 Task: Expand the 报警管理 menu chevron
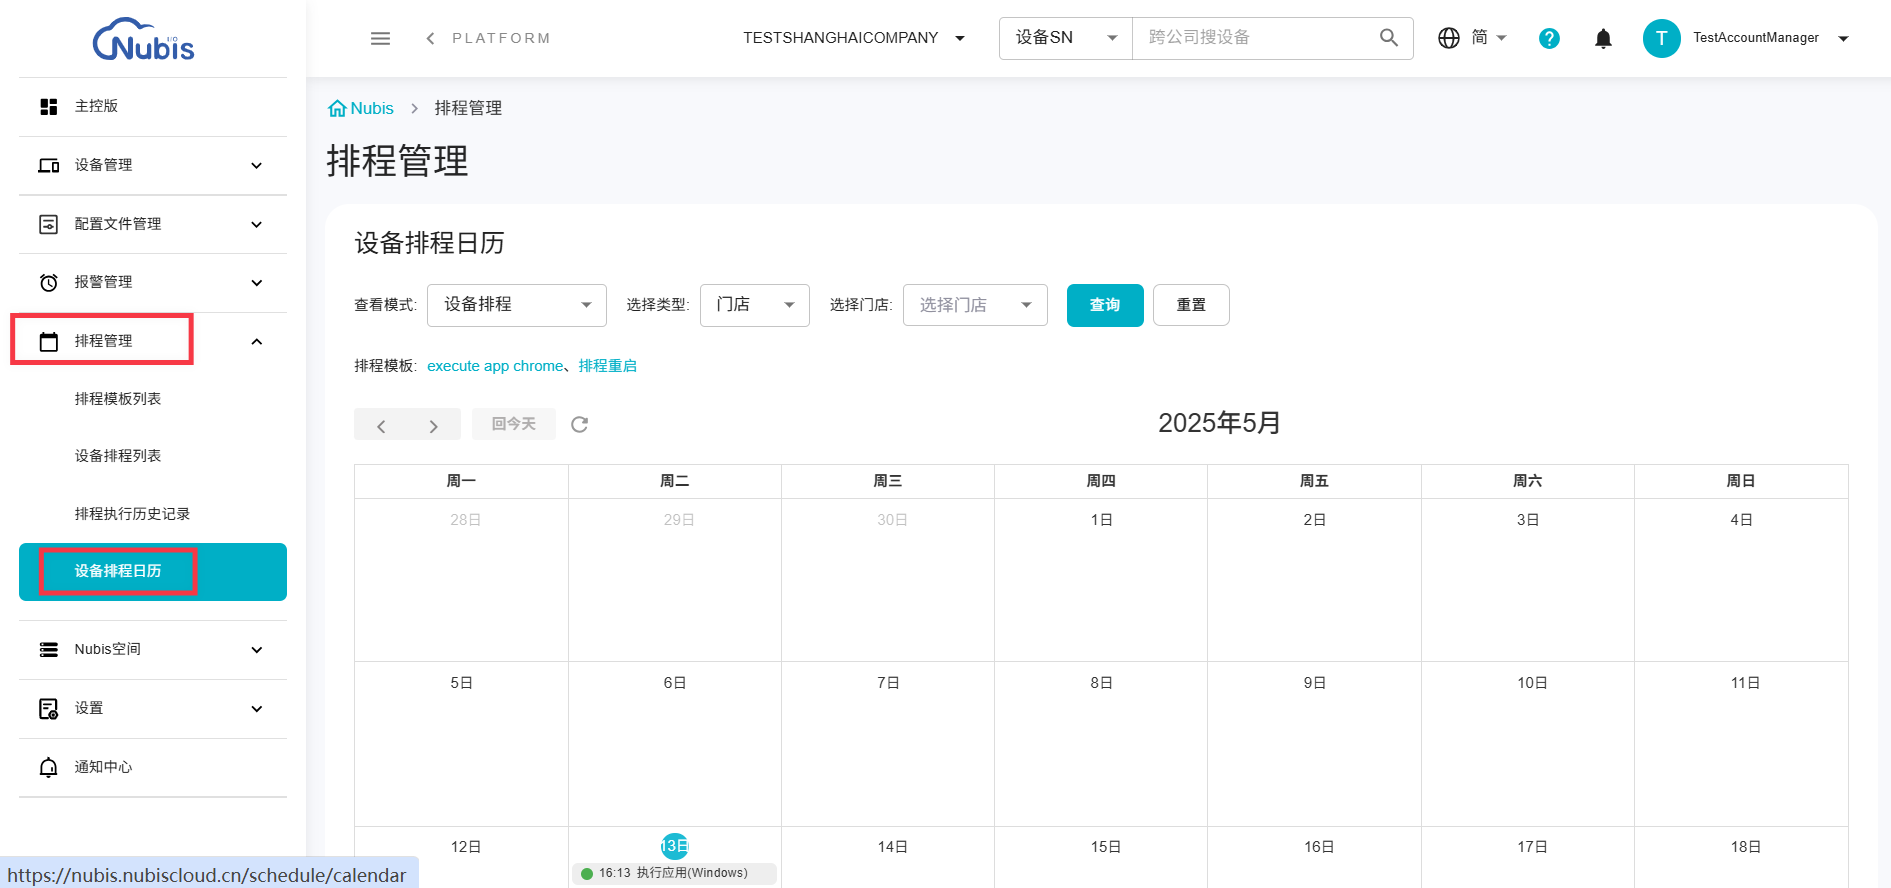click(x=257, y=282)
